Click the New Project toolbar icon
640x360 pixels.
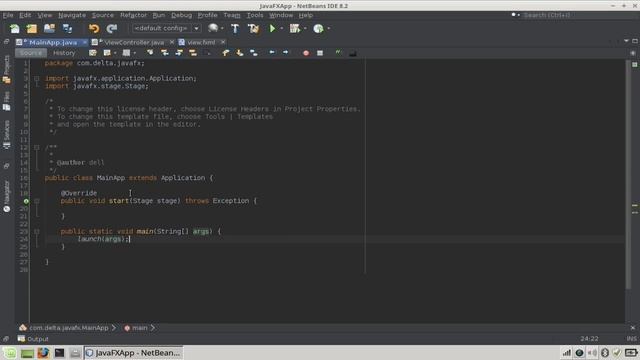click(31, 29)
